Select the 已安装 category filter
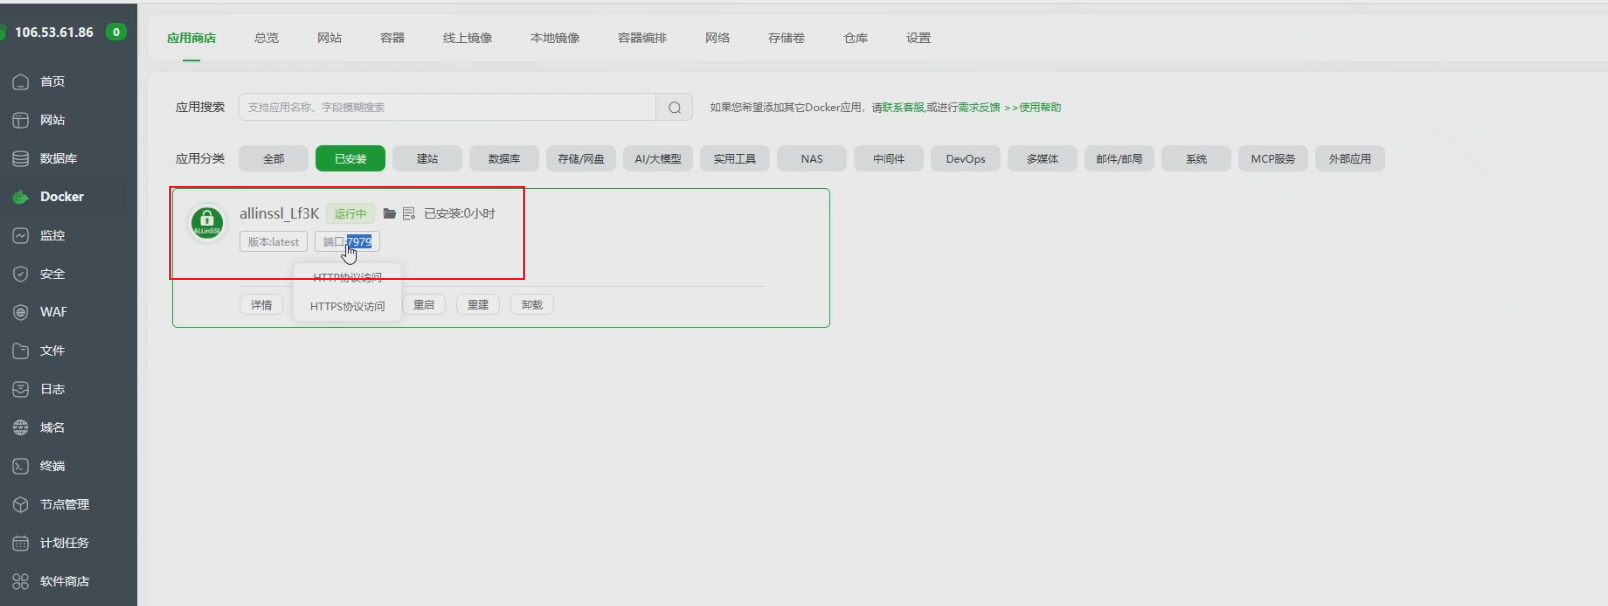Image resolution: width=1608 pixels, height=606 pixels. point(350,159)
